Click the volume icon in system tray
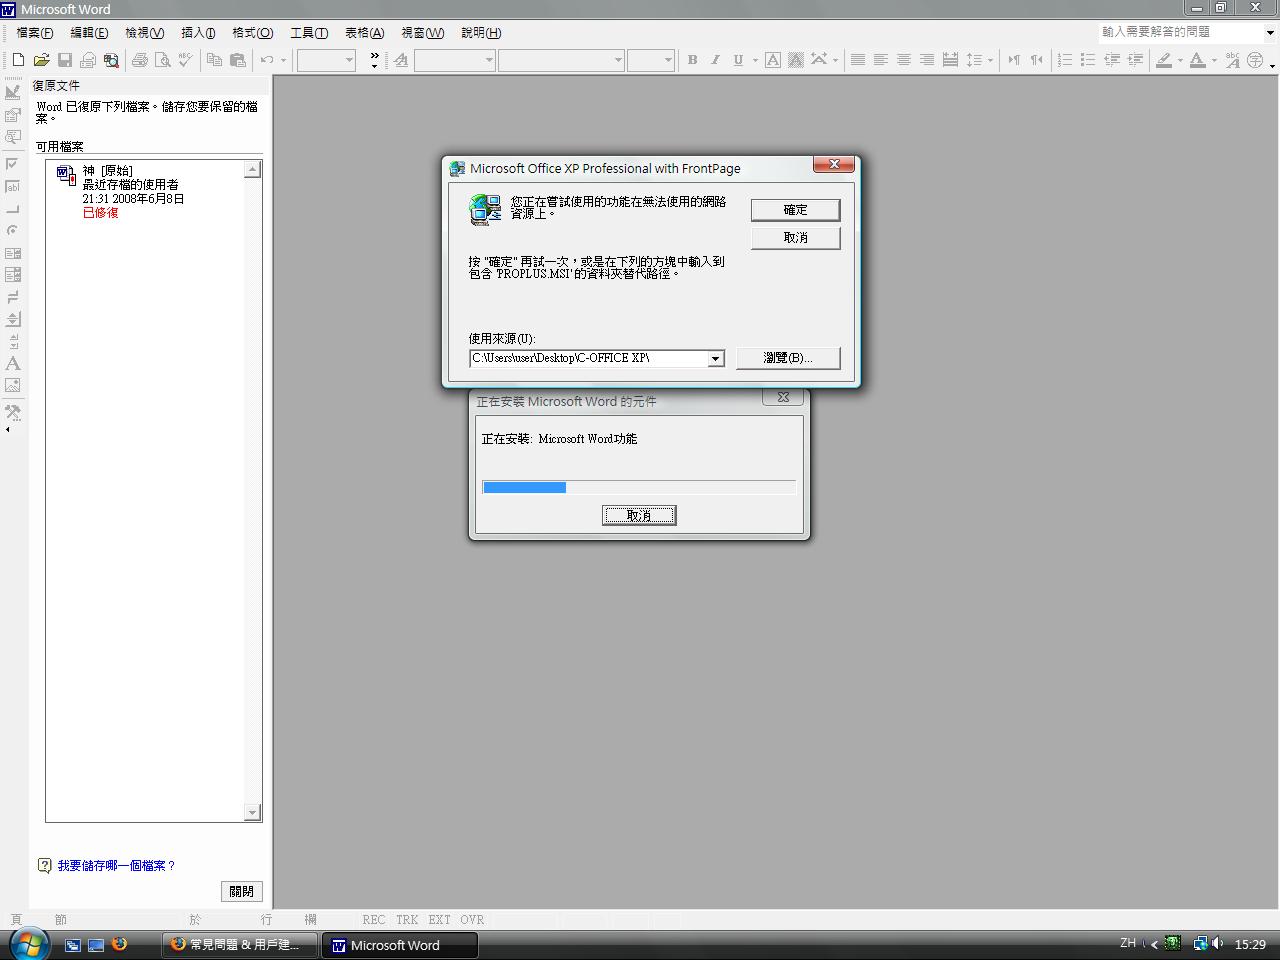1280x960 pixels. 1218,943
